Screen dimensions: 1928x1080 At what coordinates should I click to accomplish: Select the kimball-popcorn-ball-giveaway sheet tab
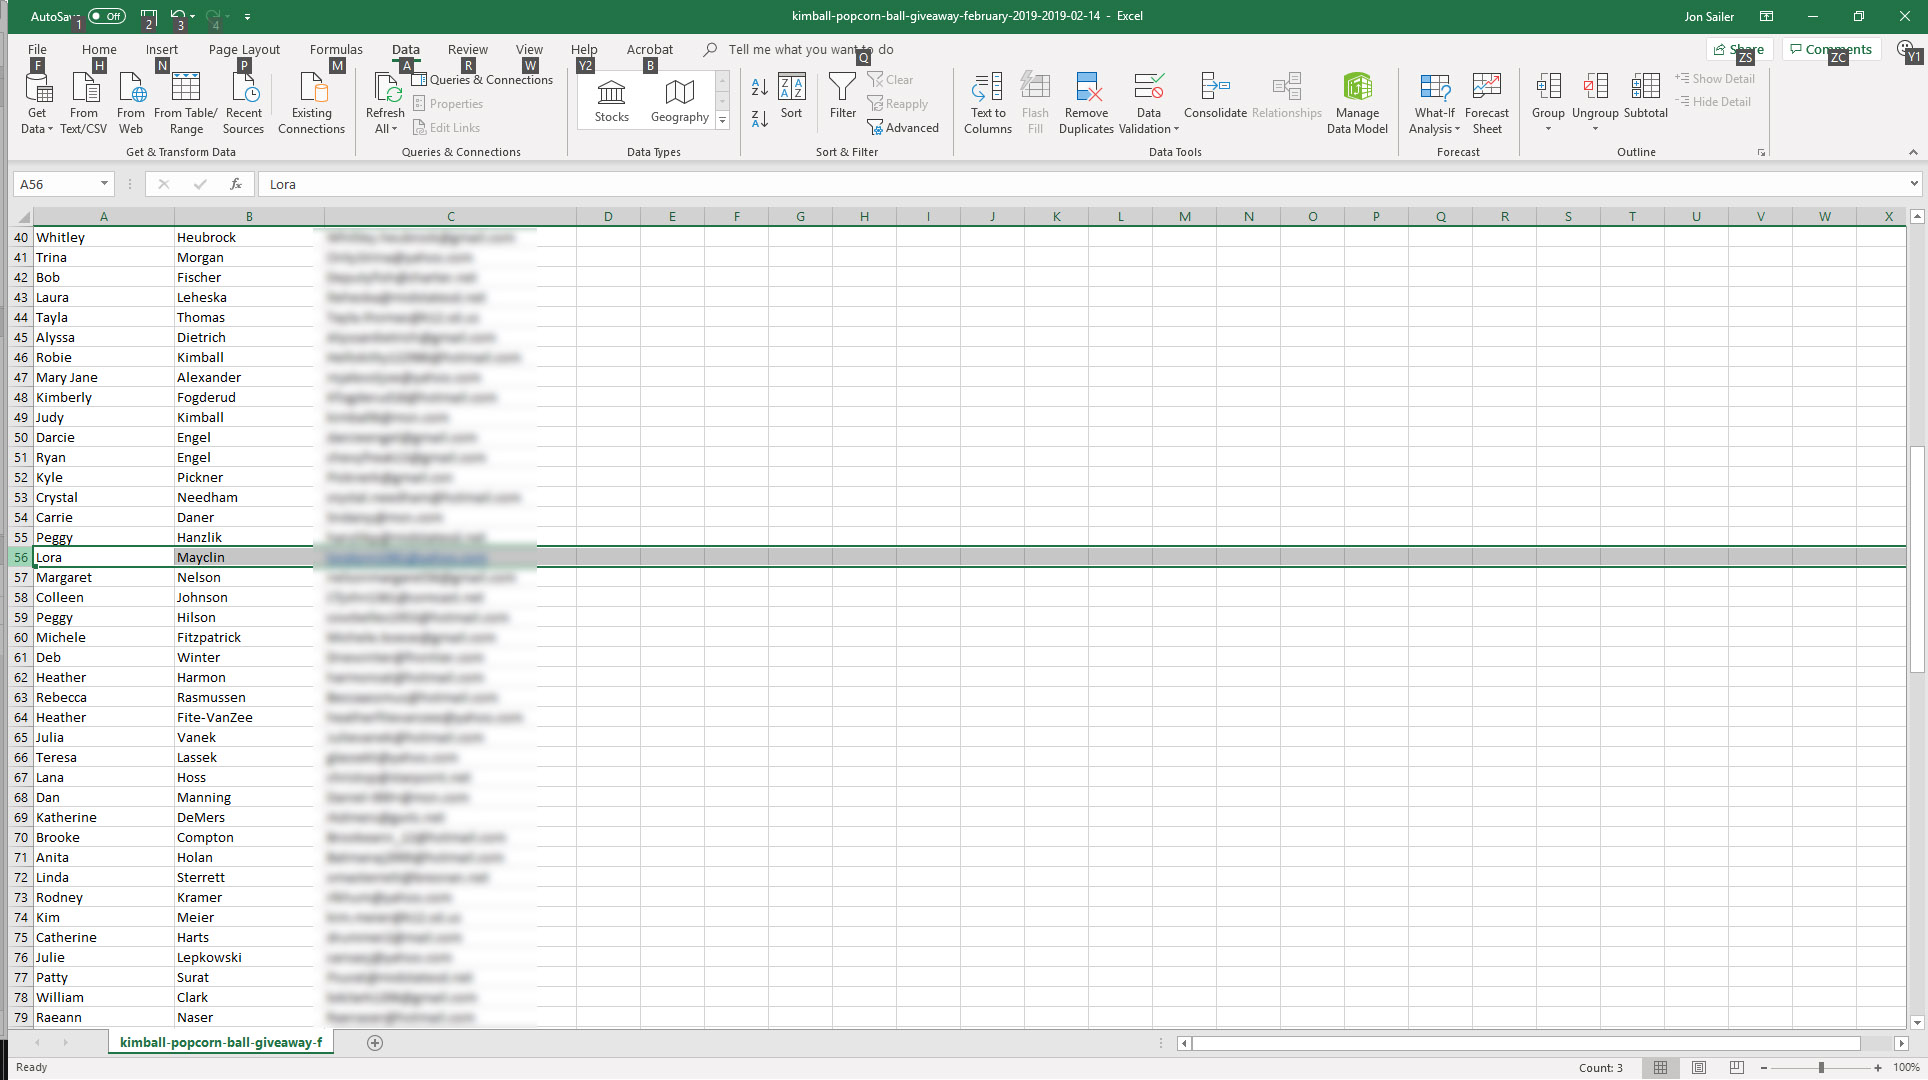coord(221,1042)
